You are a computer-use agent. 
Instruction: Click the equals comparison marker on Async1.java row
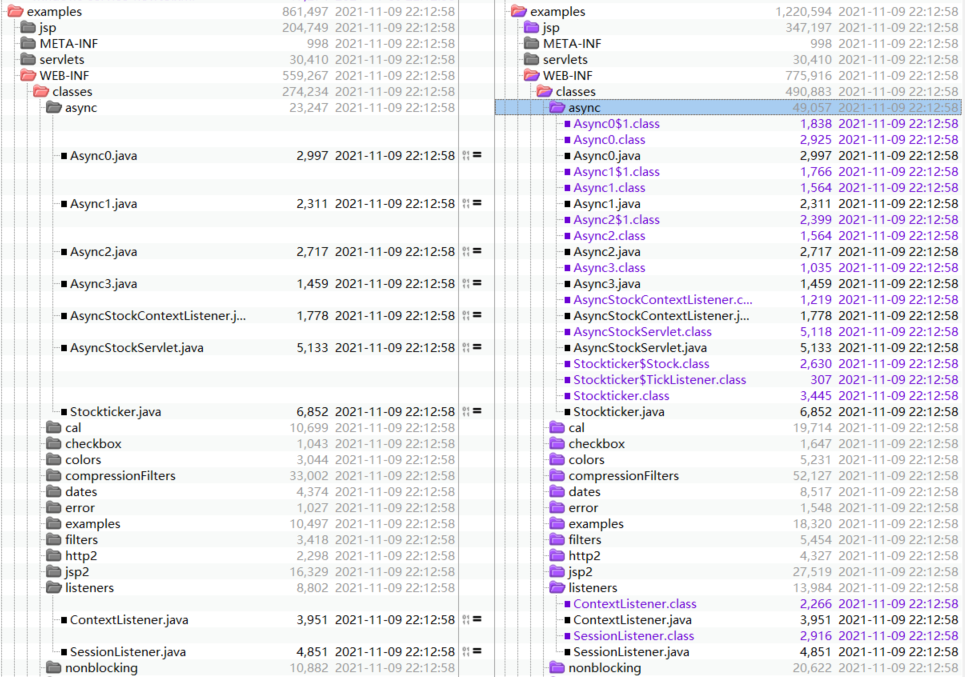tap(477, 204)
